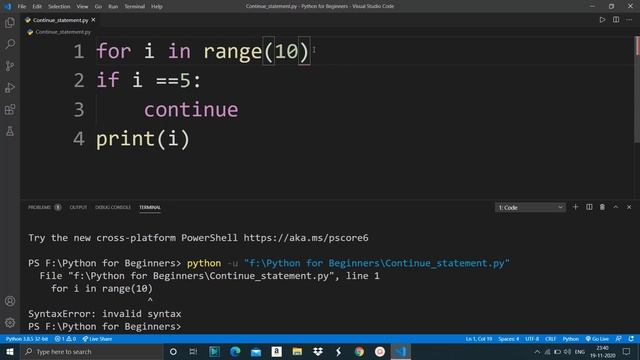Open the terminal selector '1: Code' dropdown
640x360 pixels.
530,208
